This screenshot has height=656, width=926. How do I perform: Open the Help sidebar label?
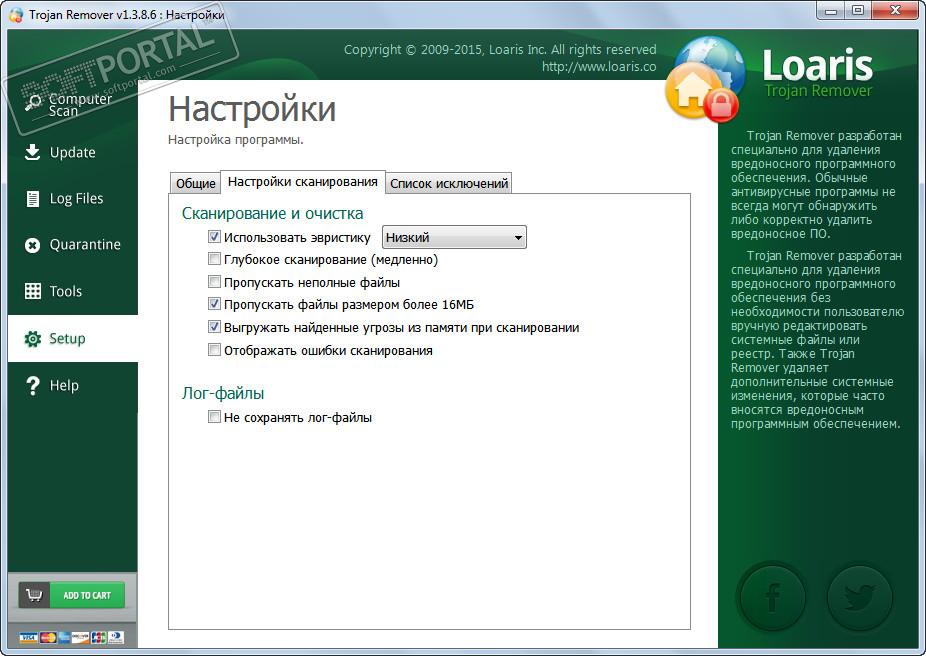pos(64,386)
